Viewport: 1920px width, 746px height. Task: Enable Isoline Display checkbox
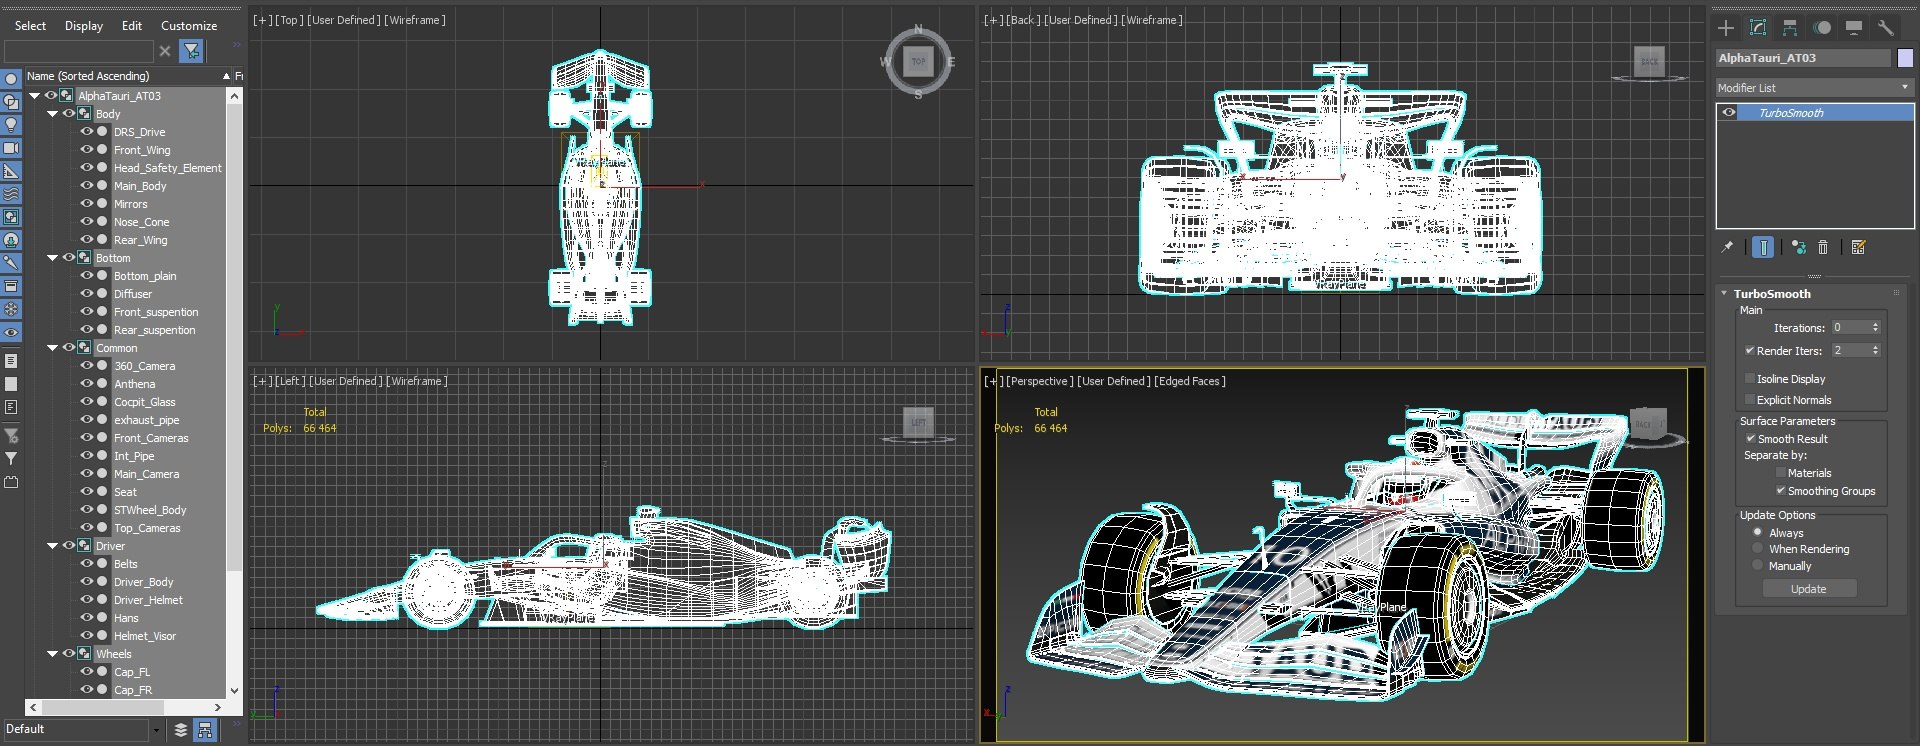tap(1750, 379)
